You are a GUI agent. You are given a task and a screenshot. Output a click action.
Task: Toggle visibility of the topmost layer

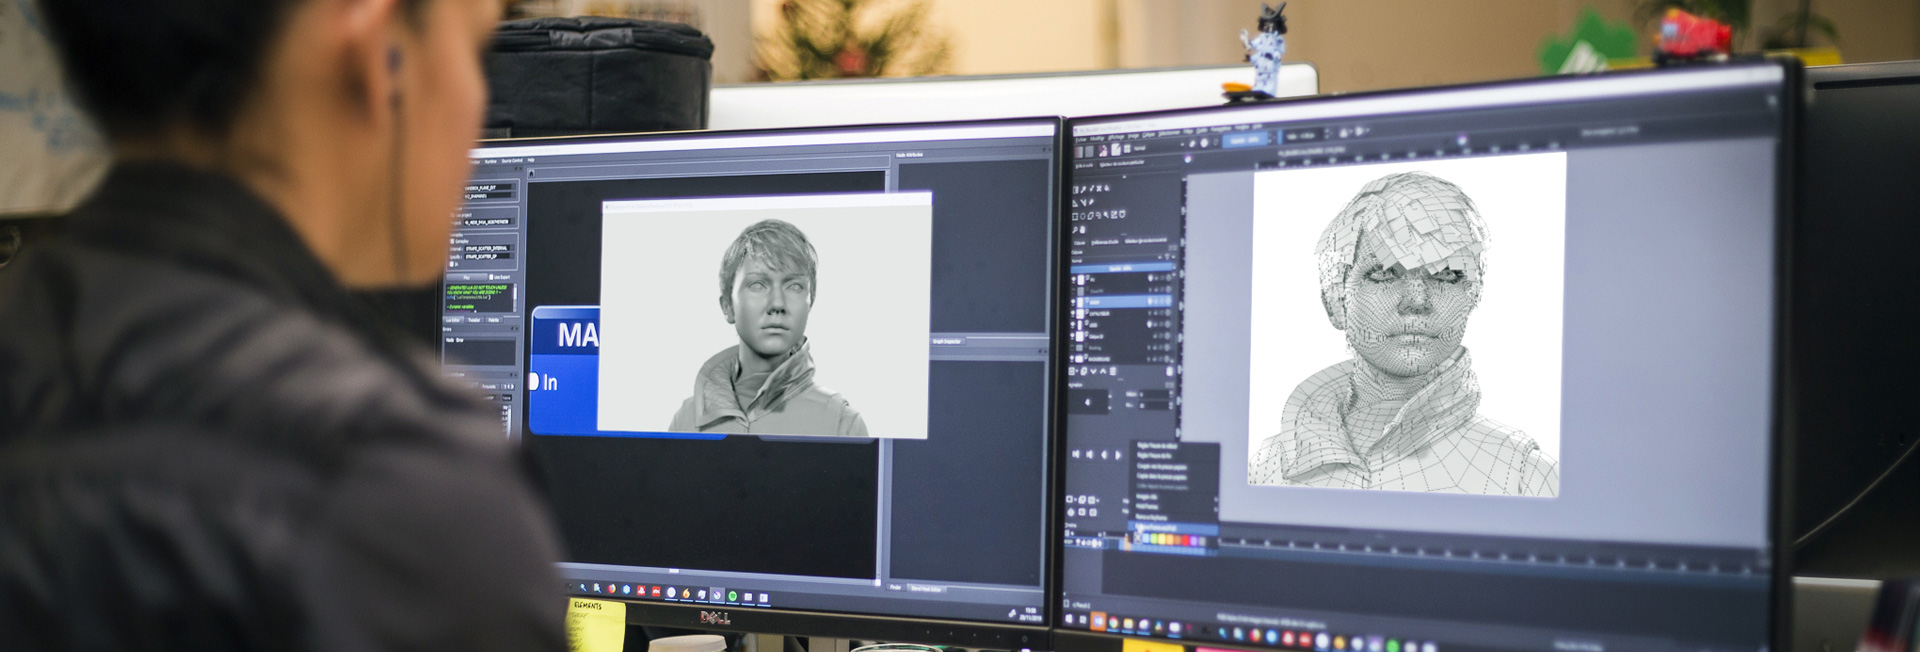(1075, 279)
